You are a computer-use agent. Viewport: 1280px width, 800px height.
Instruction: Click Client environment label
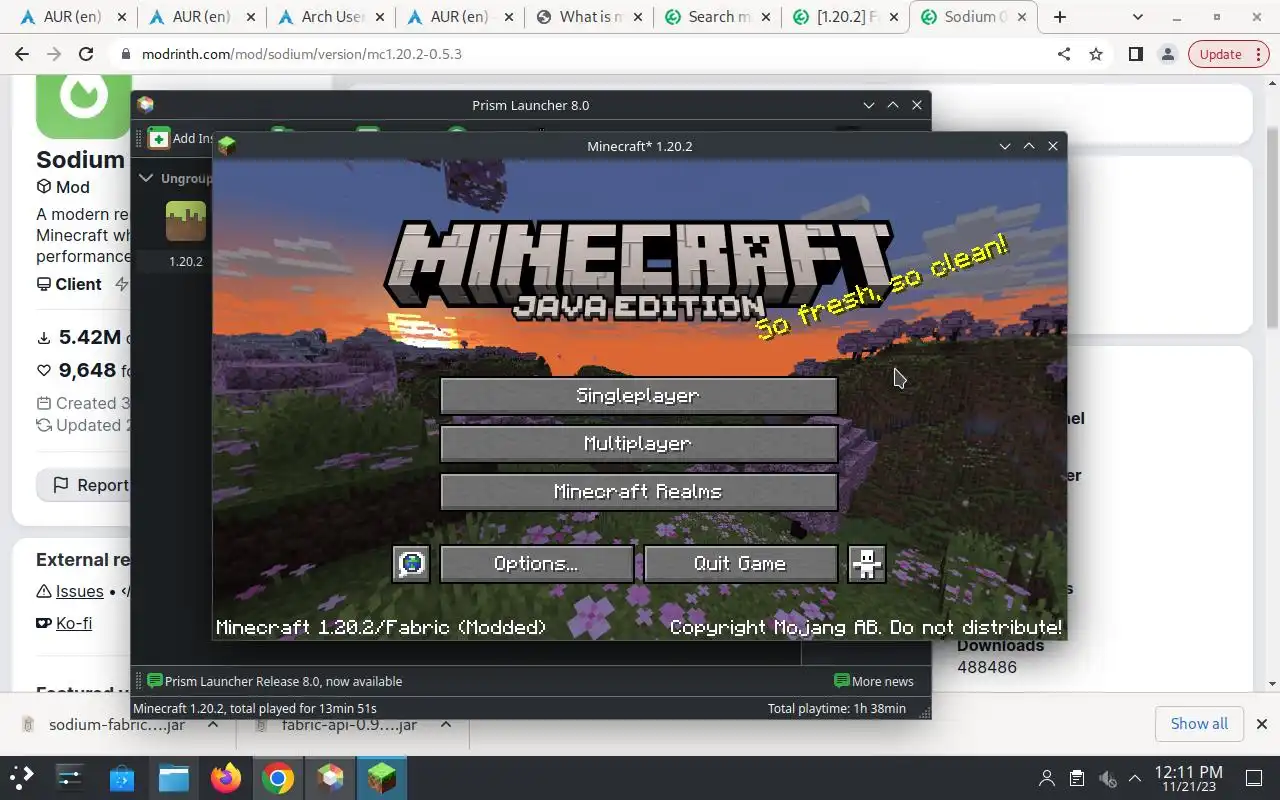click(x=69, y=284)
